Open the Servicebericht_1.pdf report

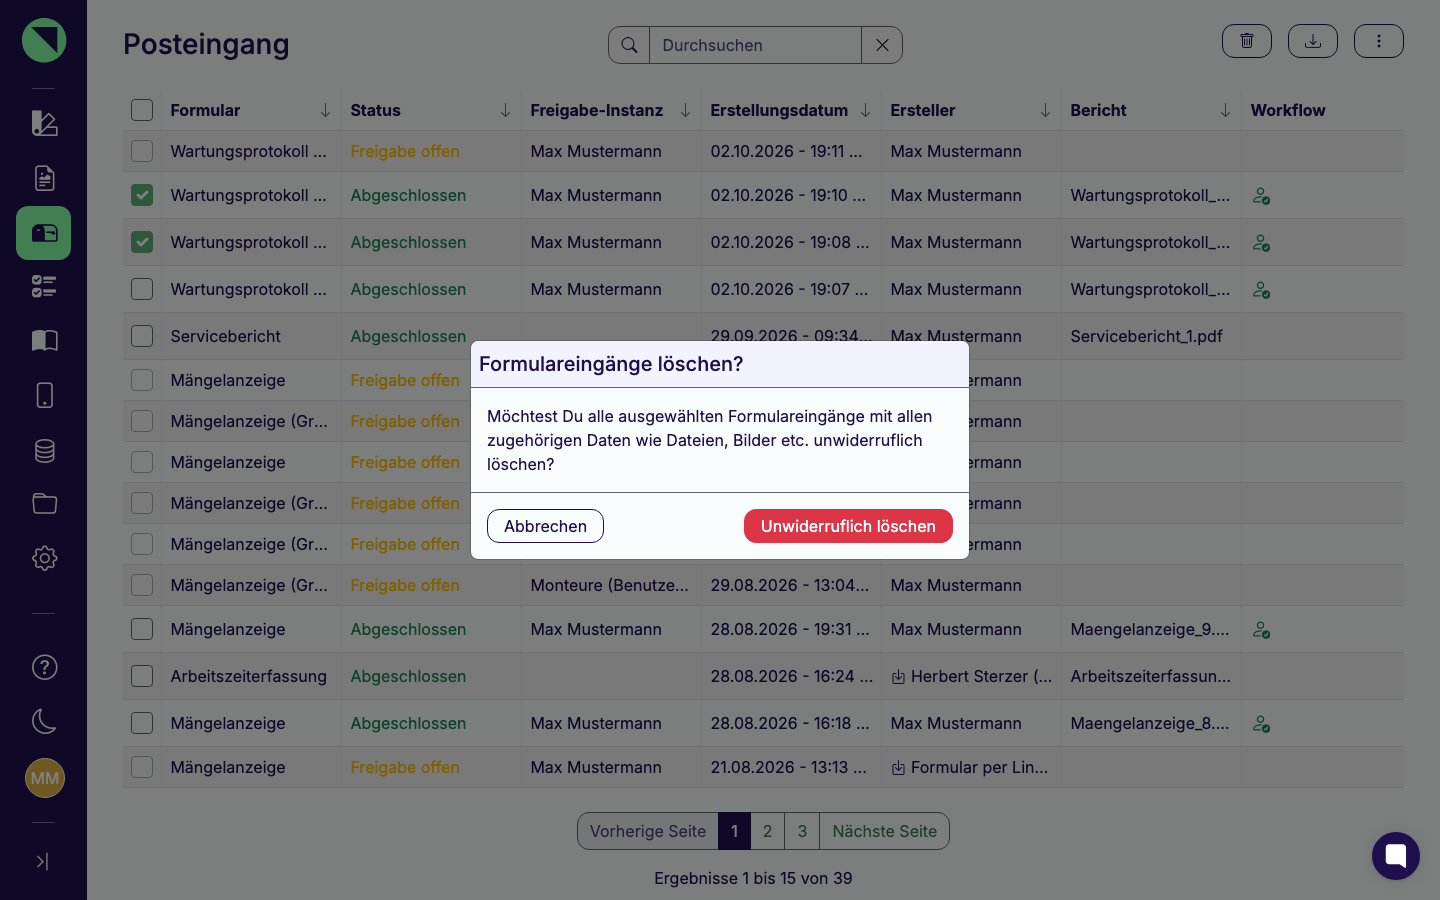(x=1146, y=336)
